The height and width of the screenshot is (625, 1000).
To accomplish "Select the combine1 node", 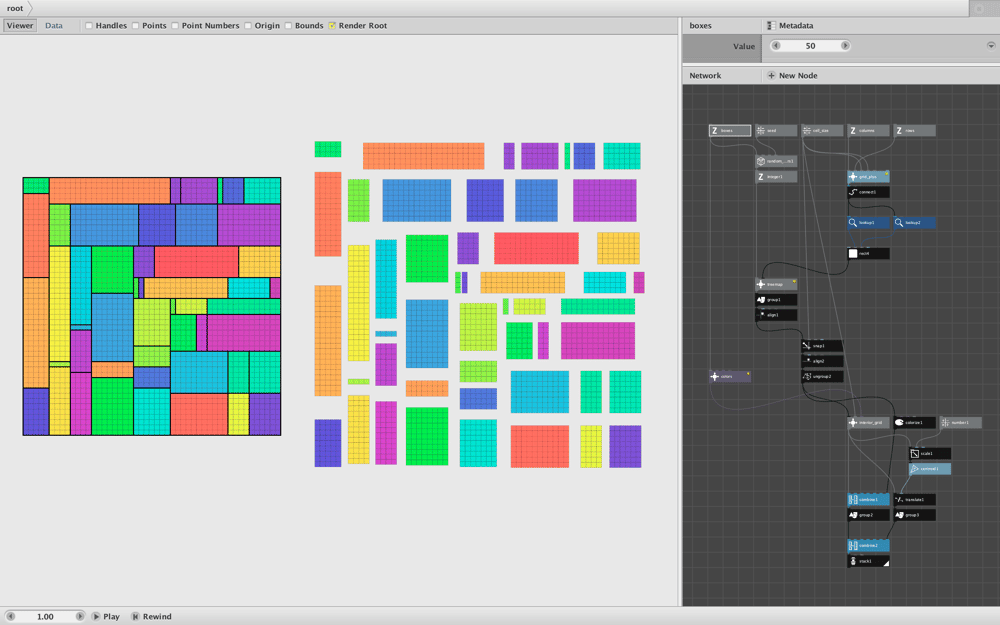I will [868, 499].
